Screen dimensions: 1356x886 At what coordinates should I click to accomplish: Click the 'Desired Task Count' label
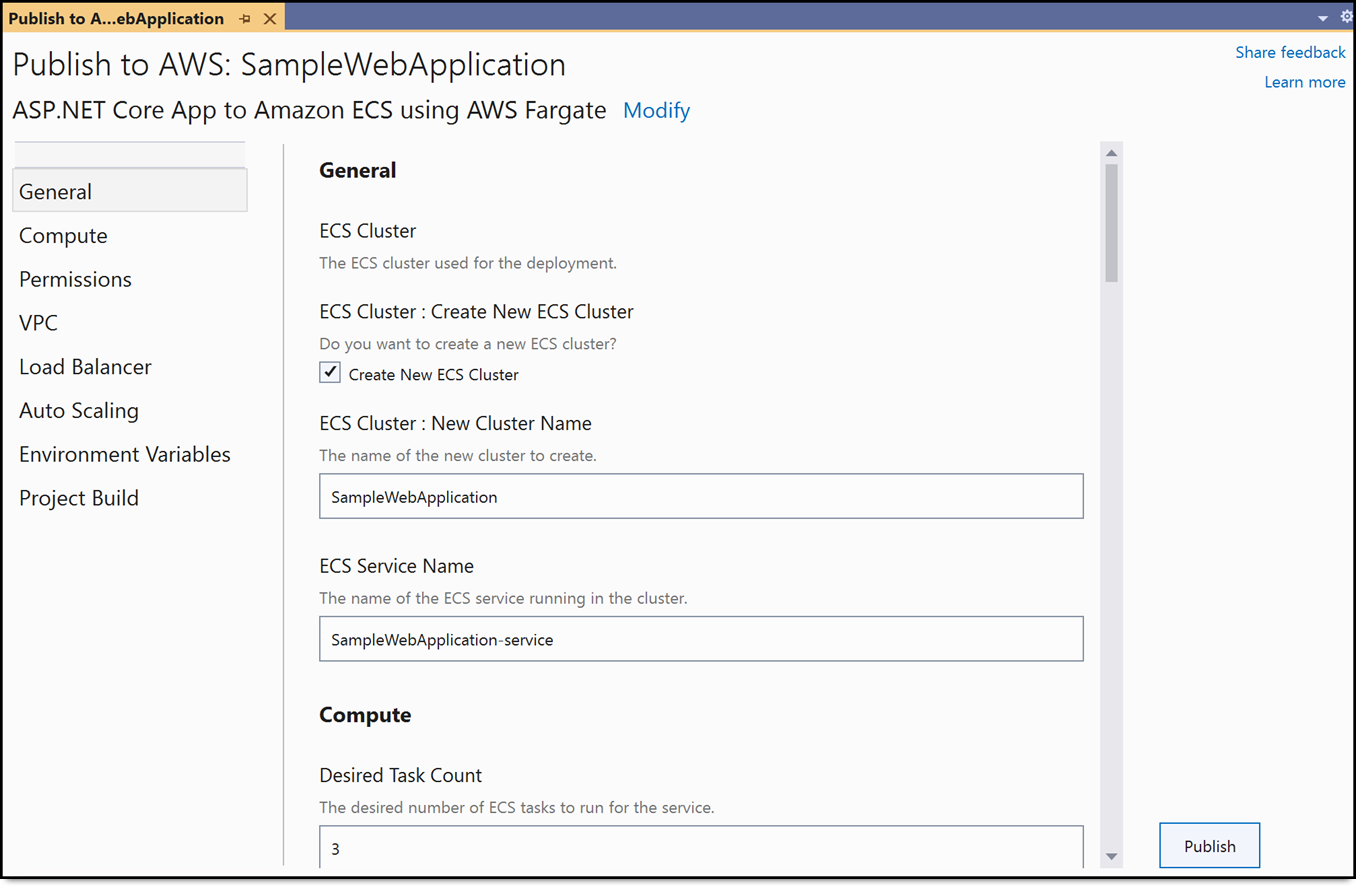(x=400, y=775)
